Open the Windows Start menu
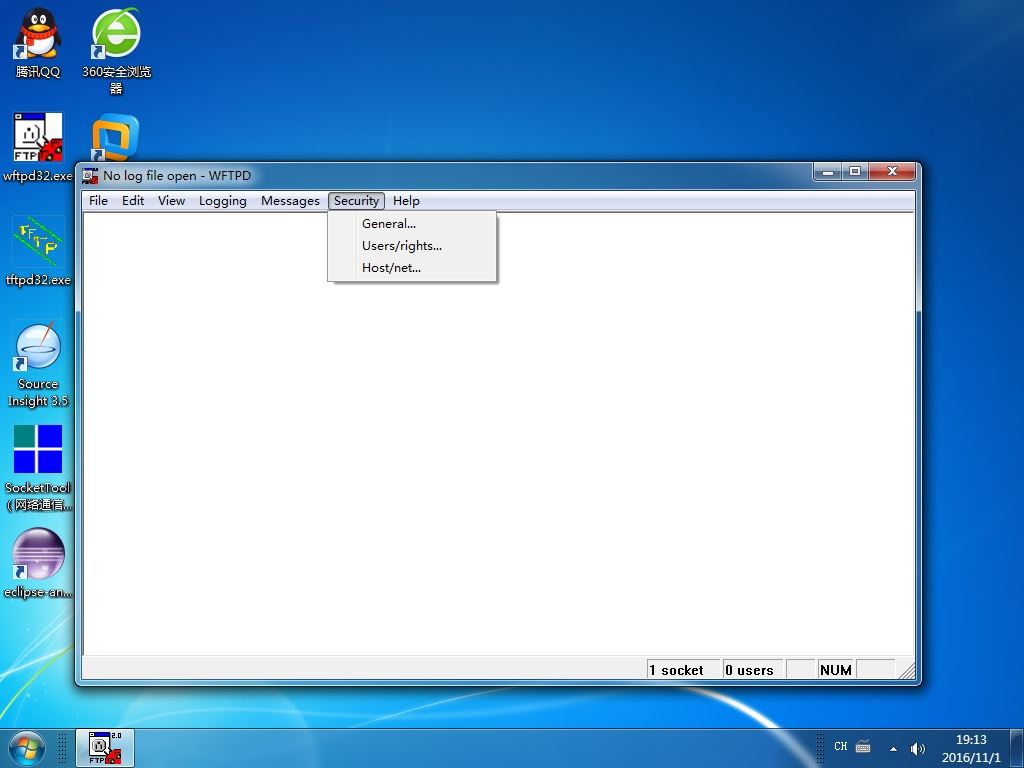The width and height of the screenshot is (1024, 768). pyautogui.click(x=27, y=748)
